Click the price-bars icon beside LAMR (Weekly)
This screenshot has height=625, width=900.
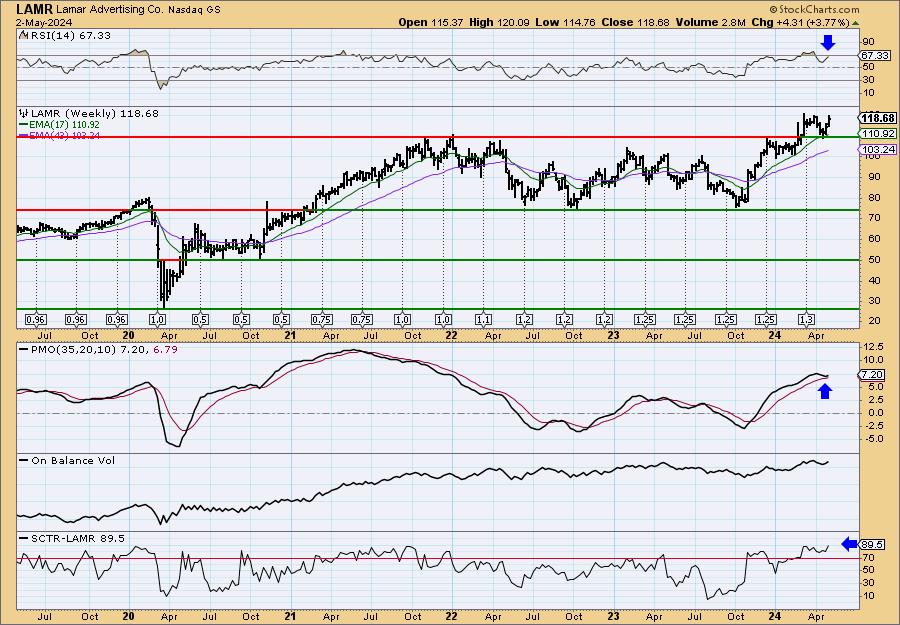tap(23, 114)
